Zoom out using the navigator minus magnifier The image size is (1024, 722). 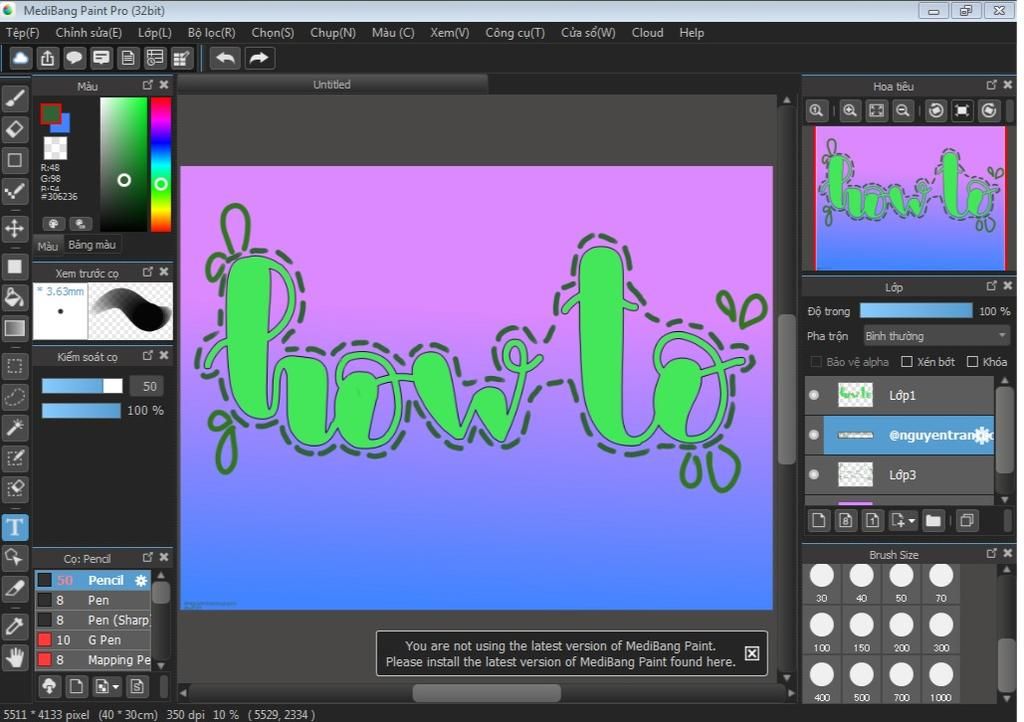tap(903, 110)
